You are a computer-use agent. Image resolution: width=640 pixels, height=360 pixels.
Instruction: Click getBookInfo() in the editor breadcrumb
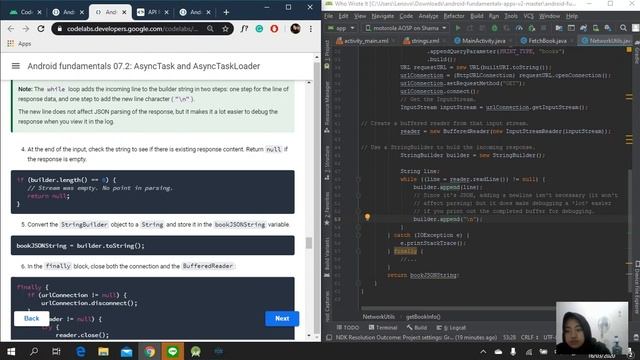click(x=423, y=316)
